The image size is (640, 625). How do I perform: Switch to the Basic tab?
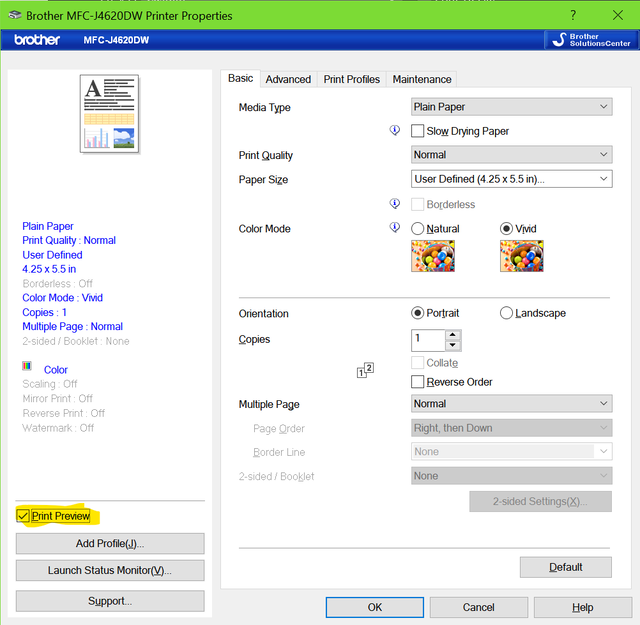click(240, 78)
